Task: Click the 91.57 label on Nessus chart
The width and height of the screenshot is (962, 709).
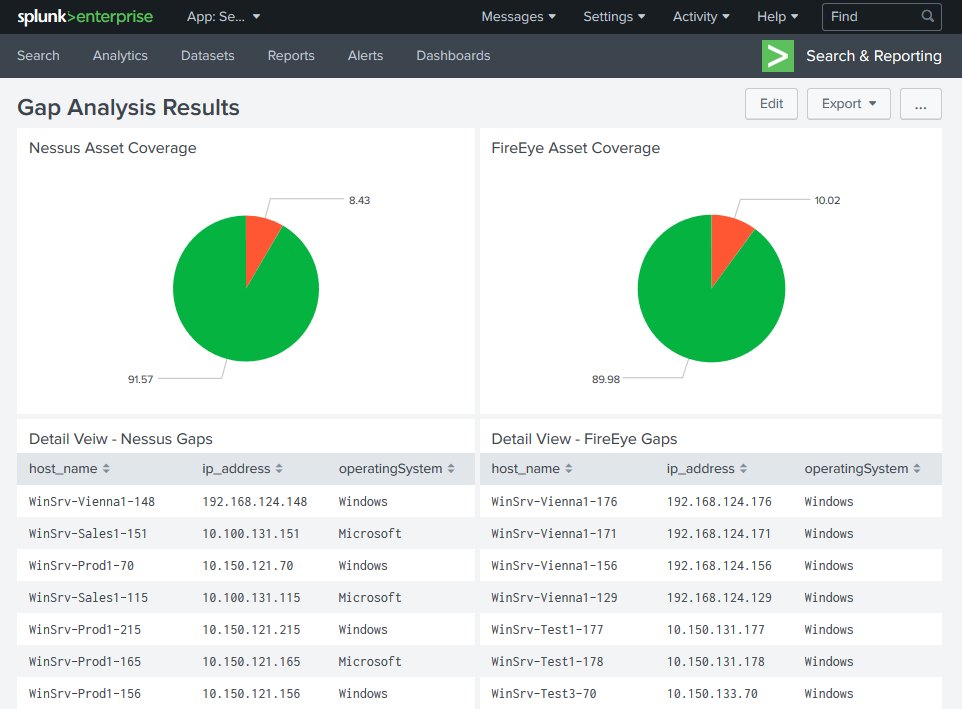Action: point(140,380)
